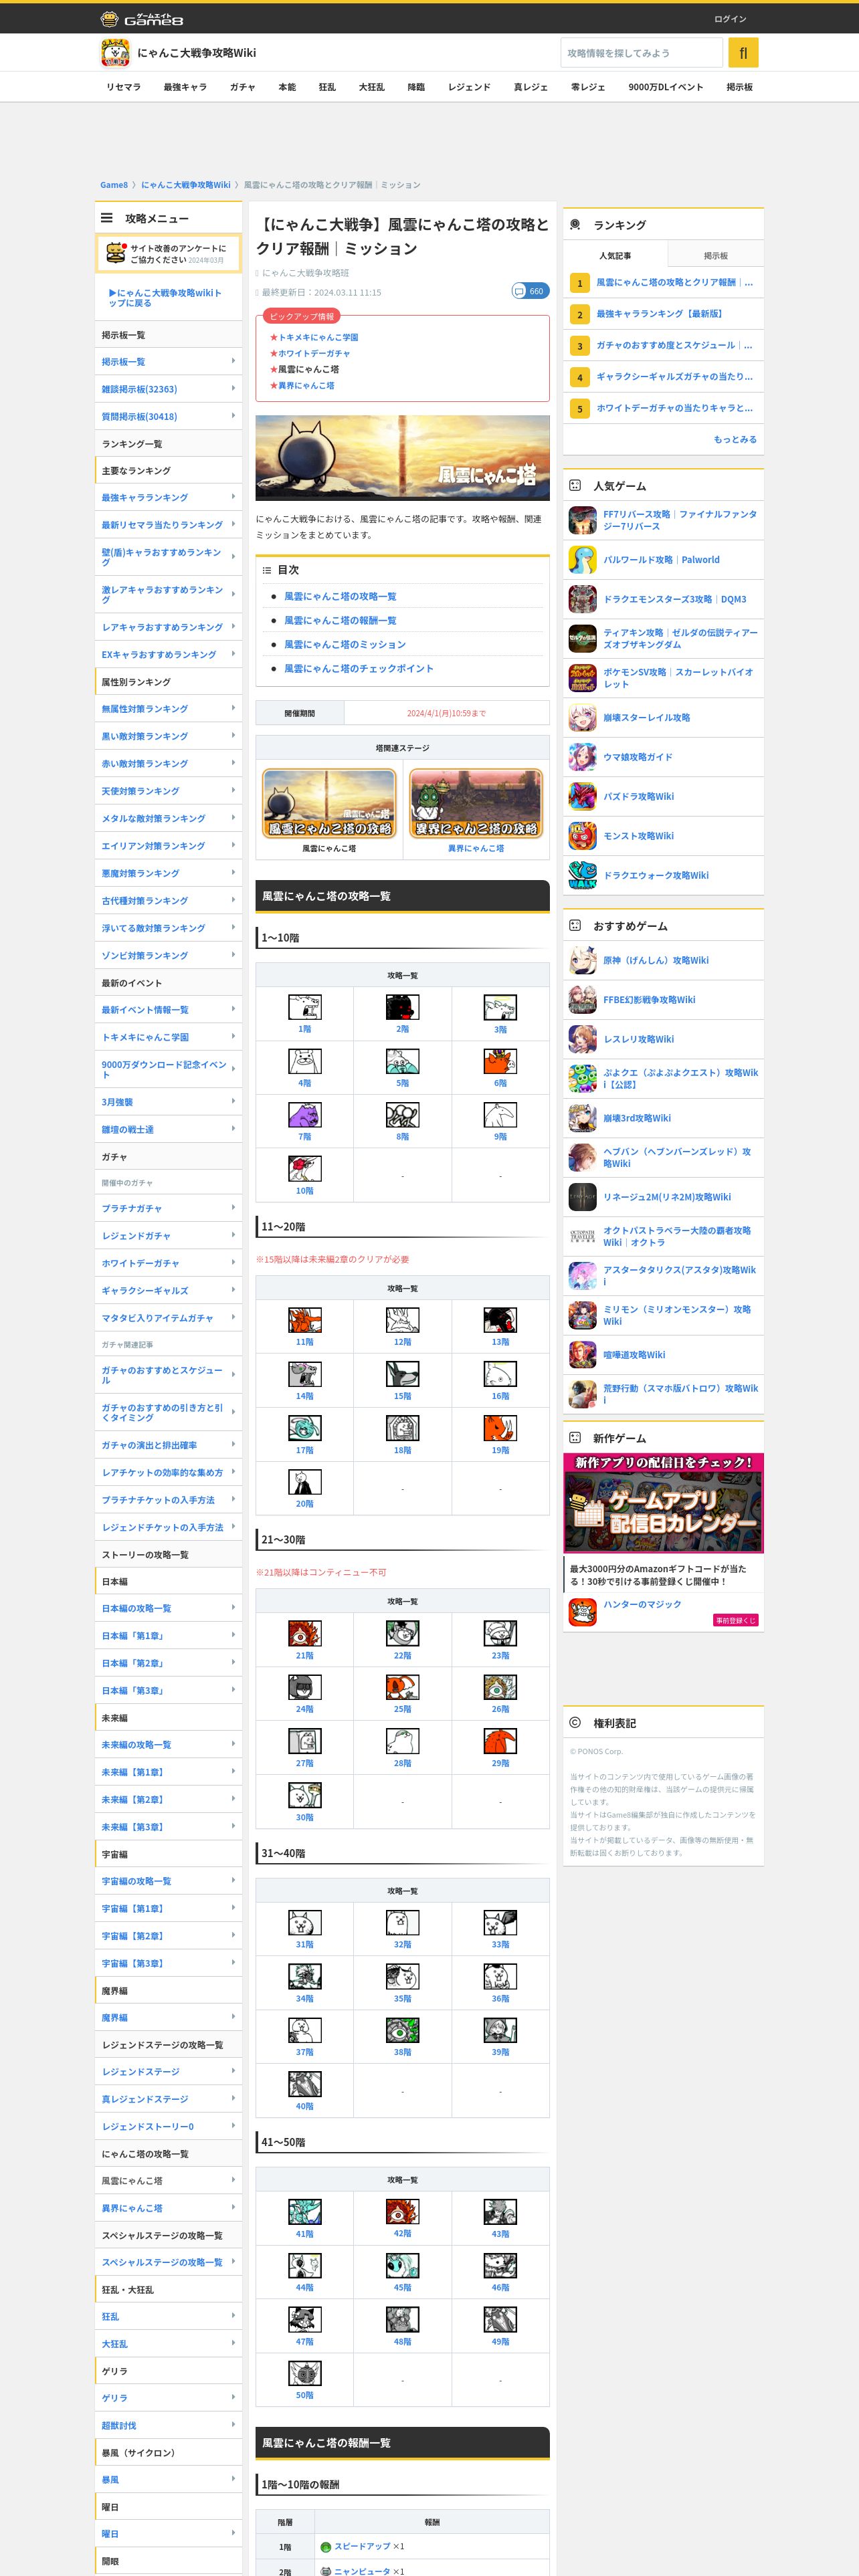Image resolution: width=859 pixels, height=2576 pixels.
Task: Click the yellow search button icon
Action: pos(743,53)
